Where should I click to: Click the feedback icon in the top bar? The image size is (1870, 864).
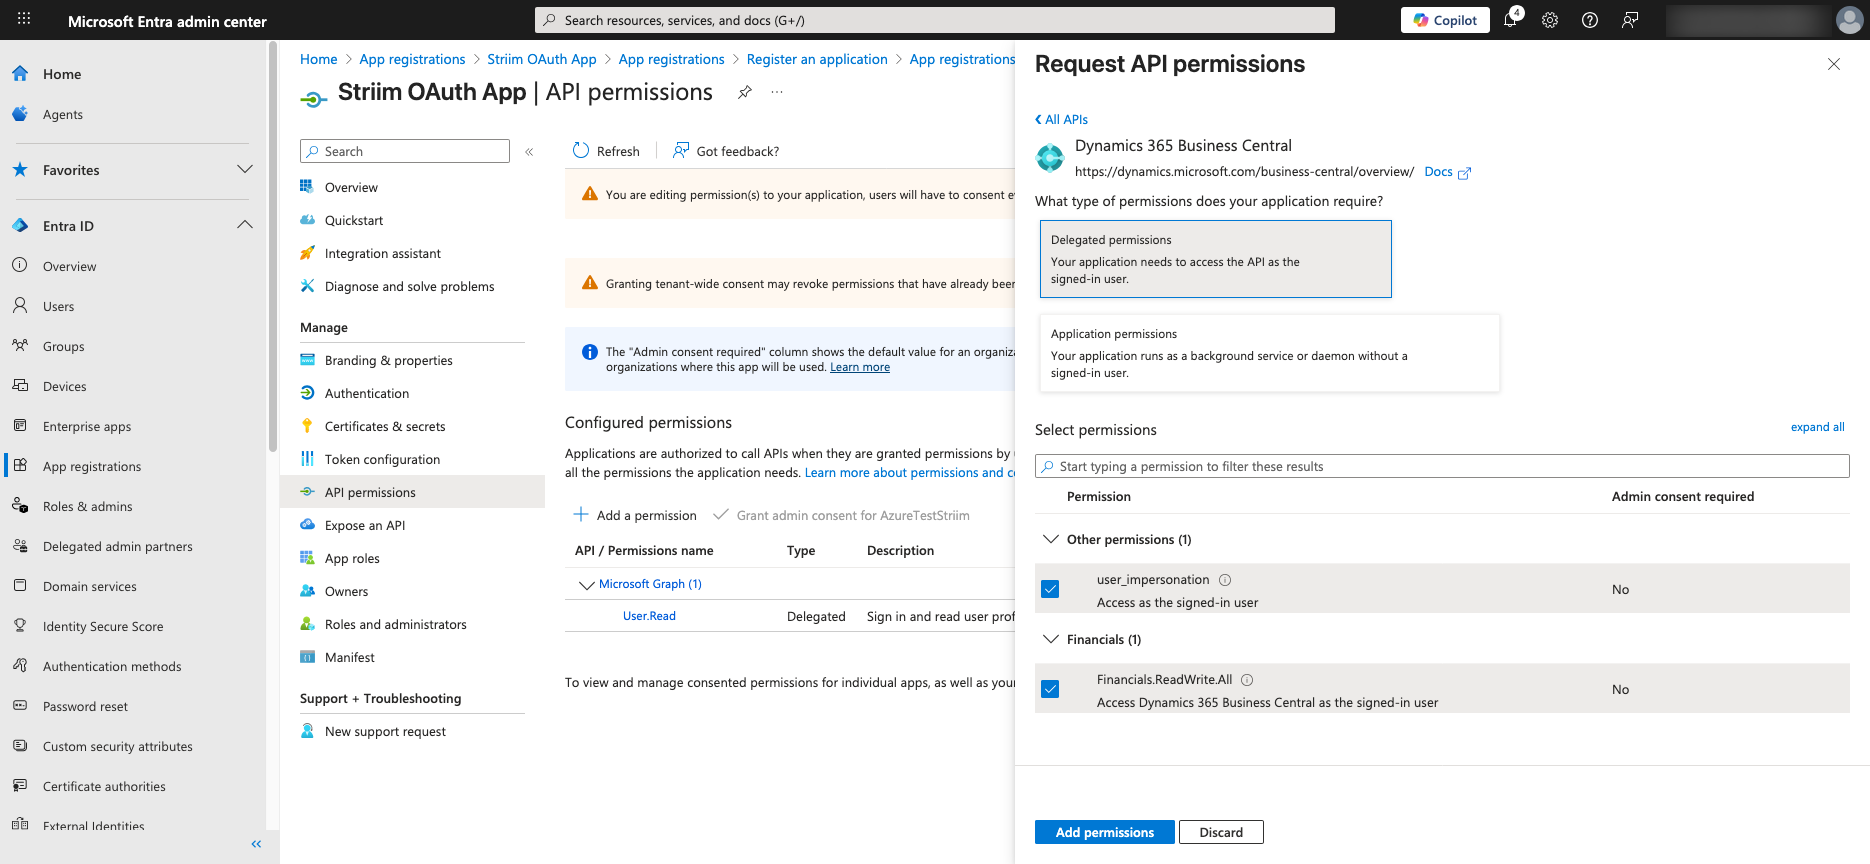(x=1630, y=20)
